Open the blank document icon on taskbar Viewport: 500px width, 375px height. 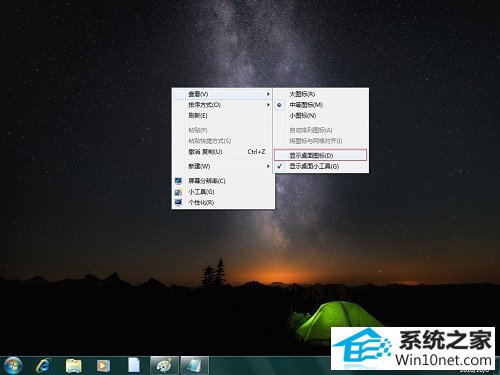pos(134,365)
